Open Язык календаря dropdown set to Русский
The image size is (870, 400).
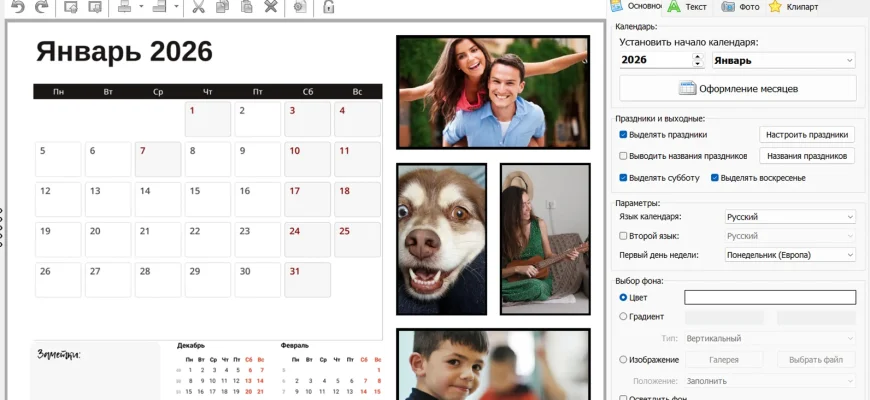(x=790, y=217)
